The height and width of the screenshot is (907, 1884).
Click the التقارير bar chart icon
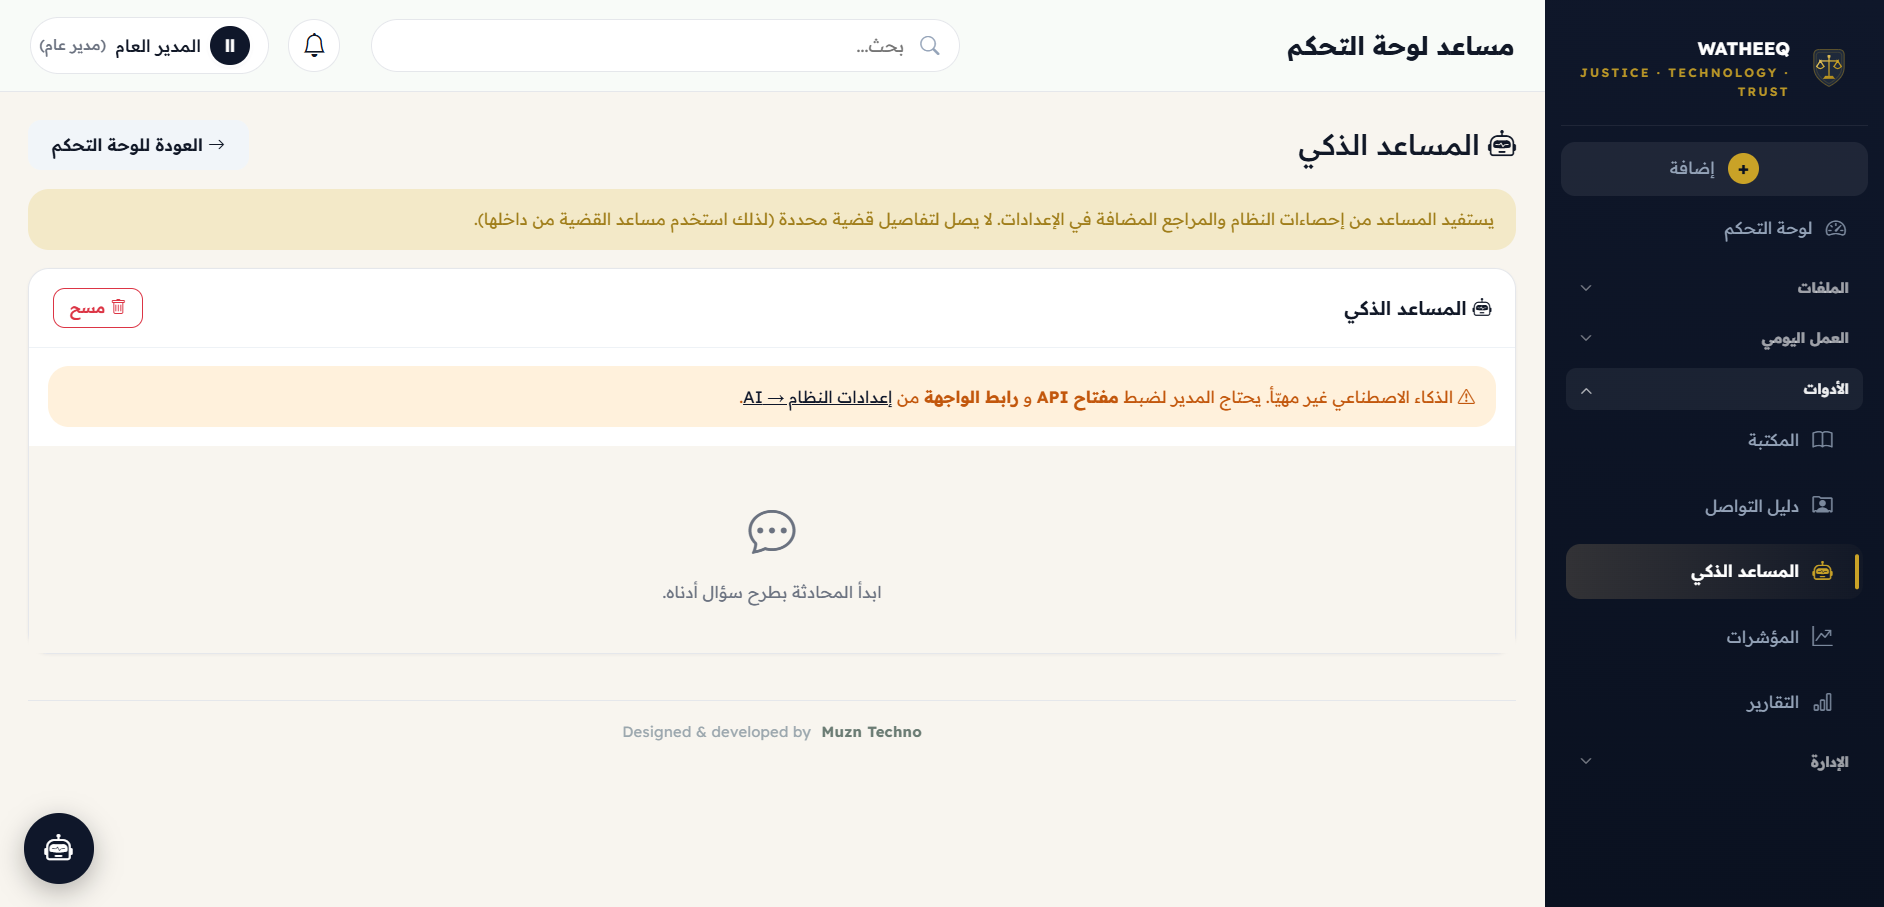click(1822, 703)
